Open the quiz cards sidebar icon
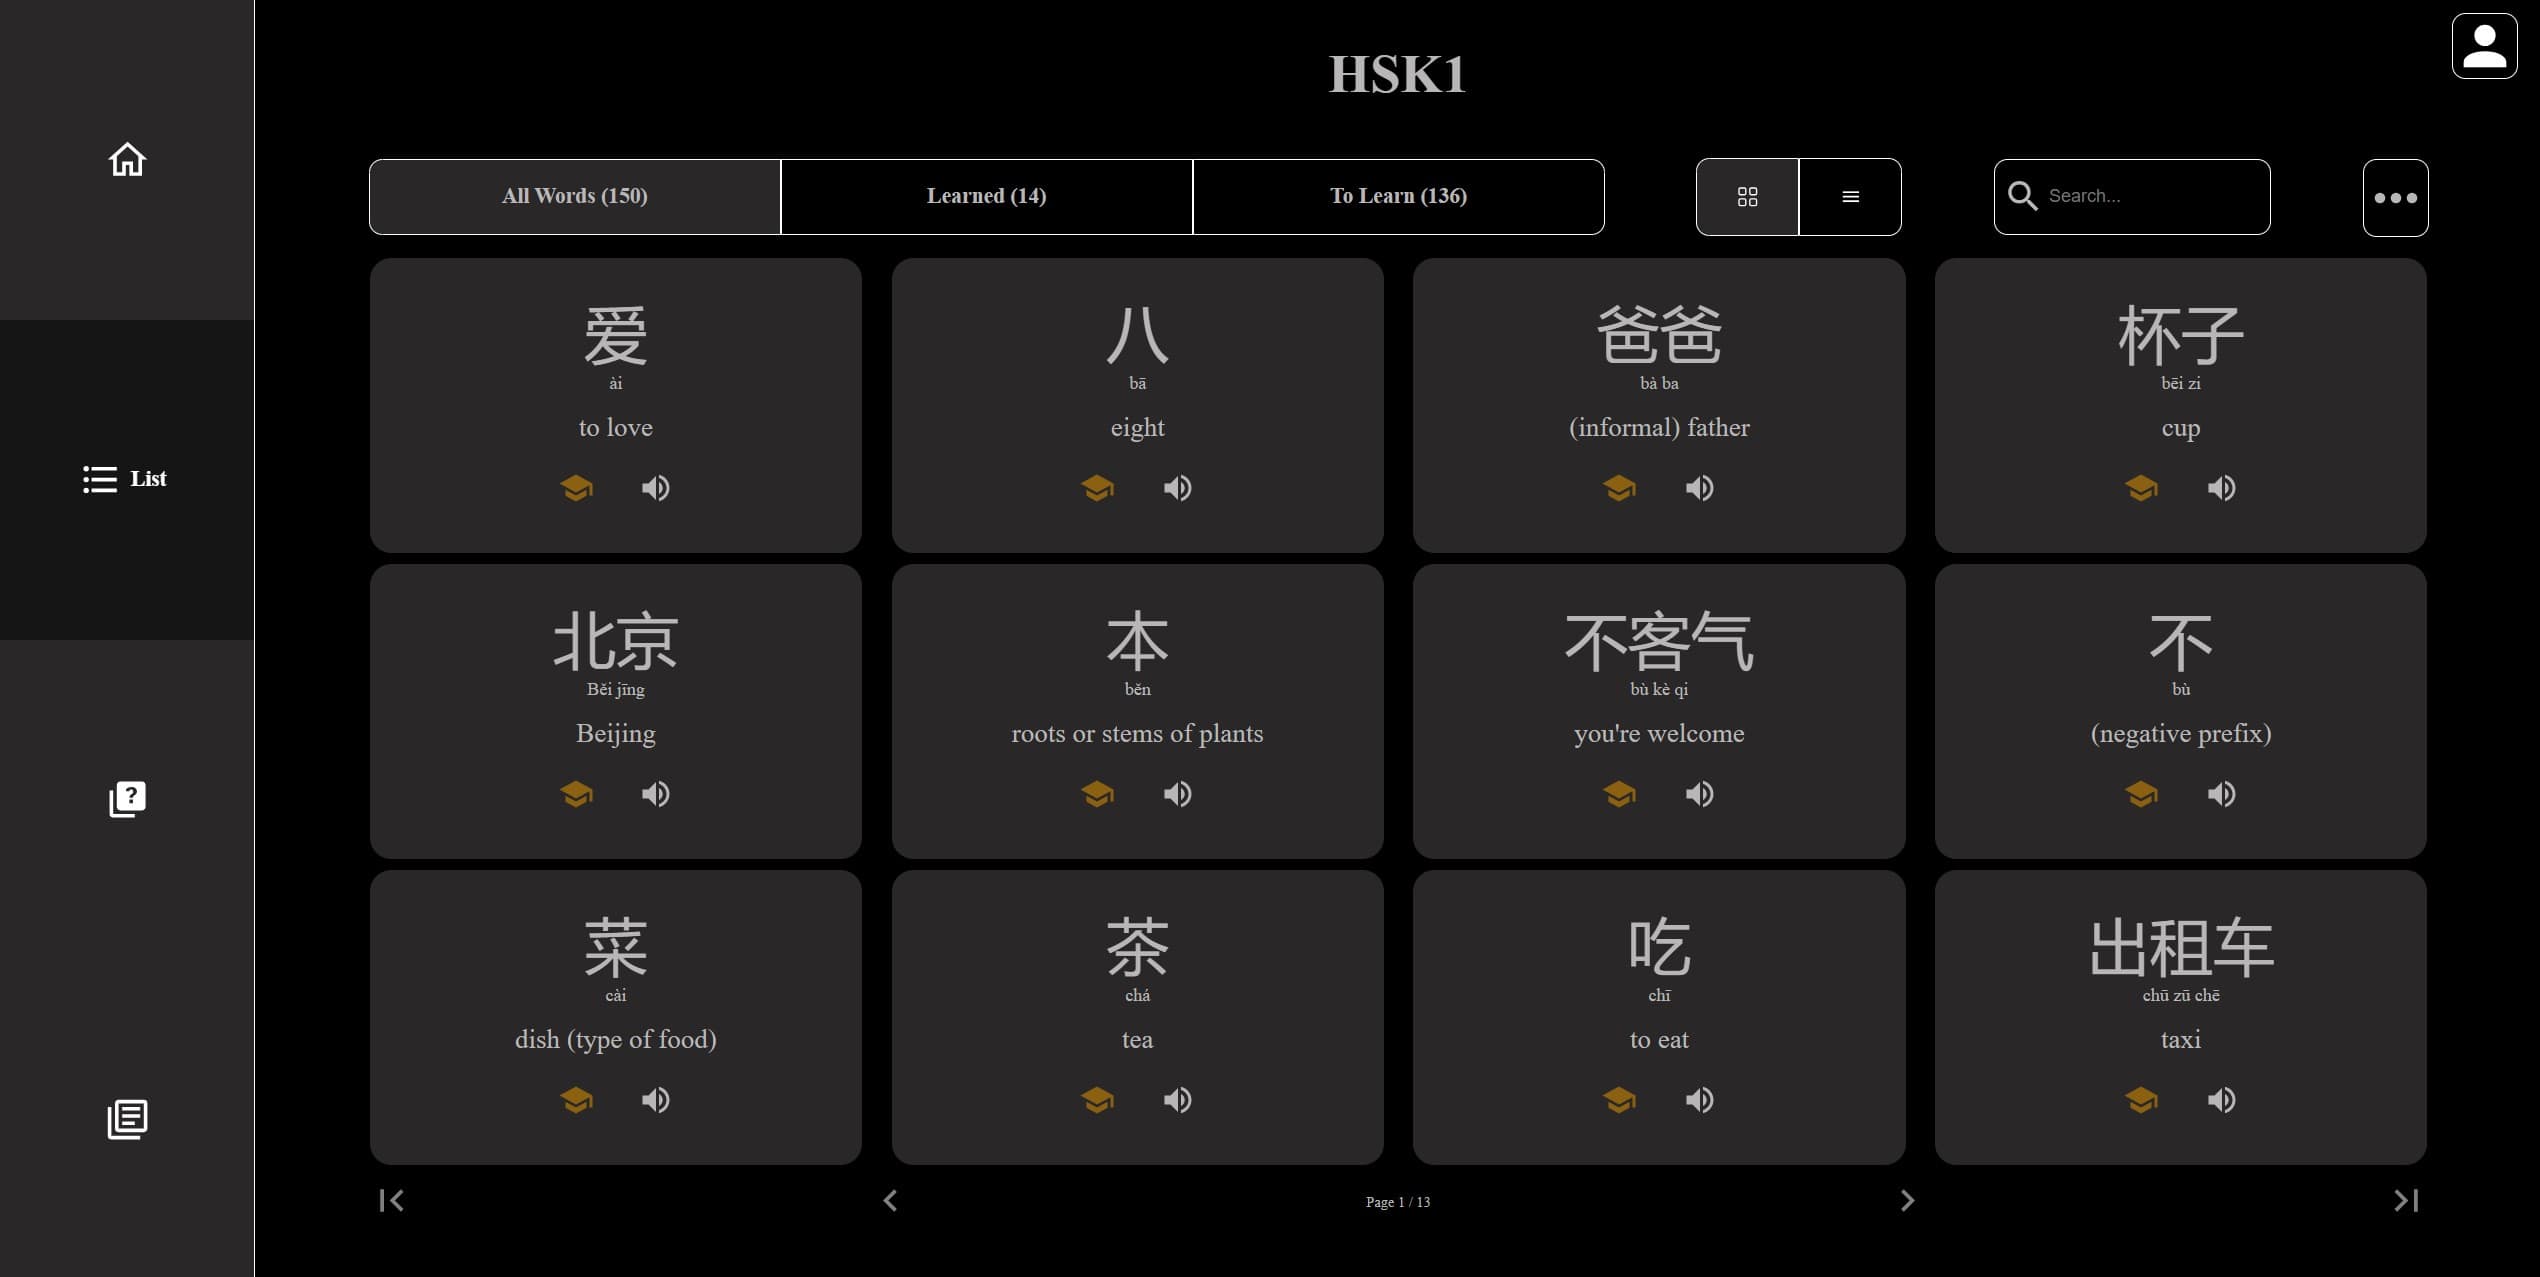 tap(127, 799)
